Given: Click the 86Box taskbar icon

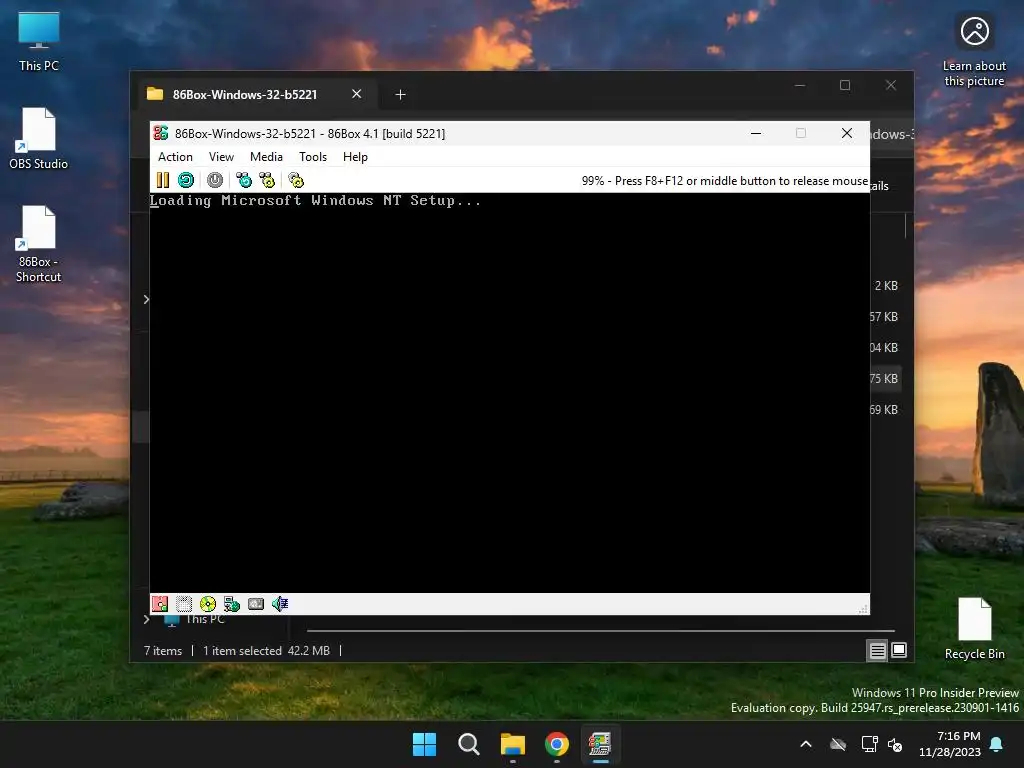Looking at the screenshot, I should coord(600,744).
